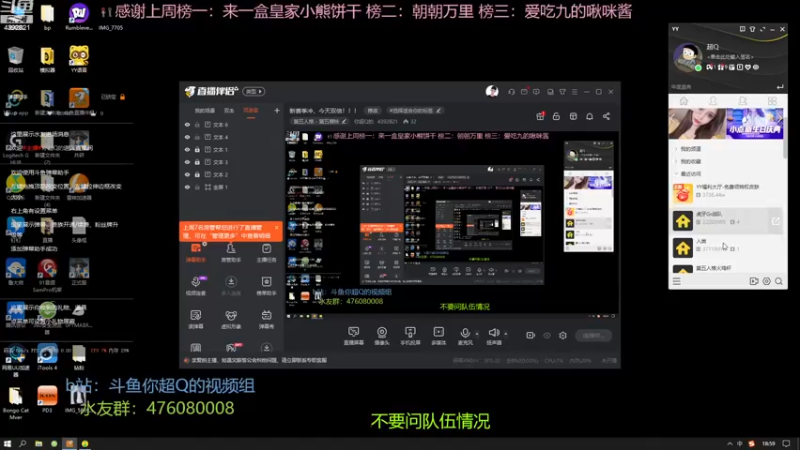Dismiss the orange notification banner

pyautogui.click(x=277, y=228)
